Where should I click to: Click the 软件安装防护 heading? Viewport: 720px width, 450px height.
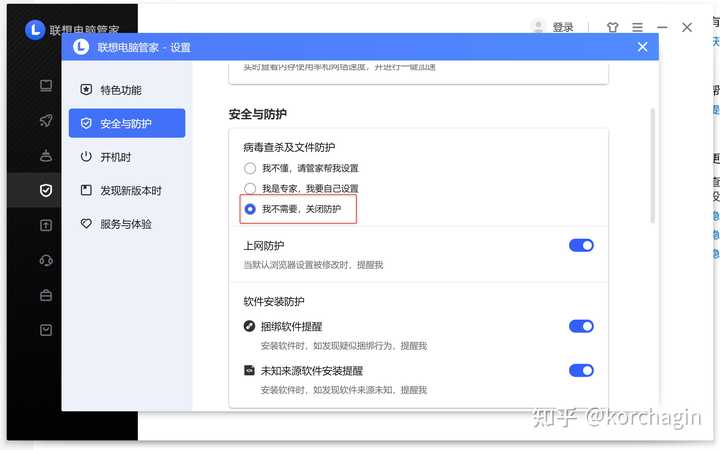(274, 302)
